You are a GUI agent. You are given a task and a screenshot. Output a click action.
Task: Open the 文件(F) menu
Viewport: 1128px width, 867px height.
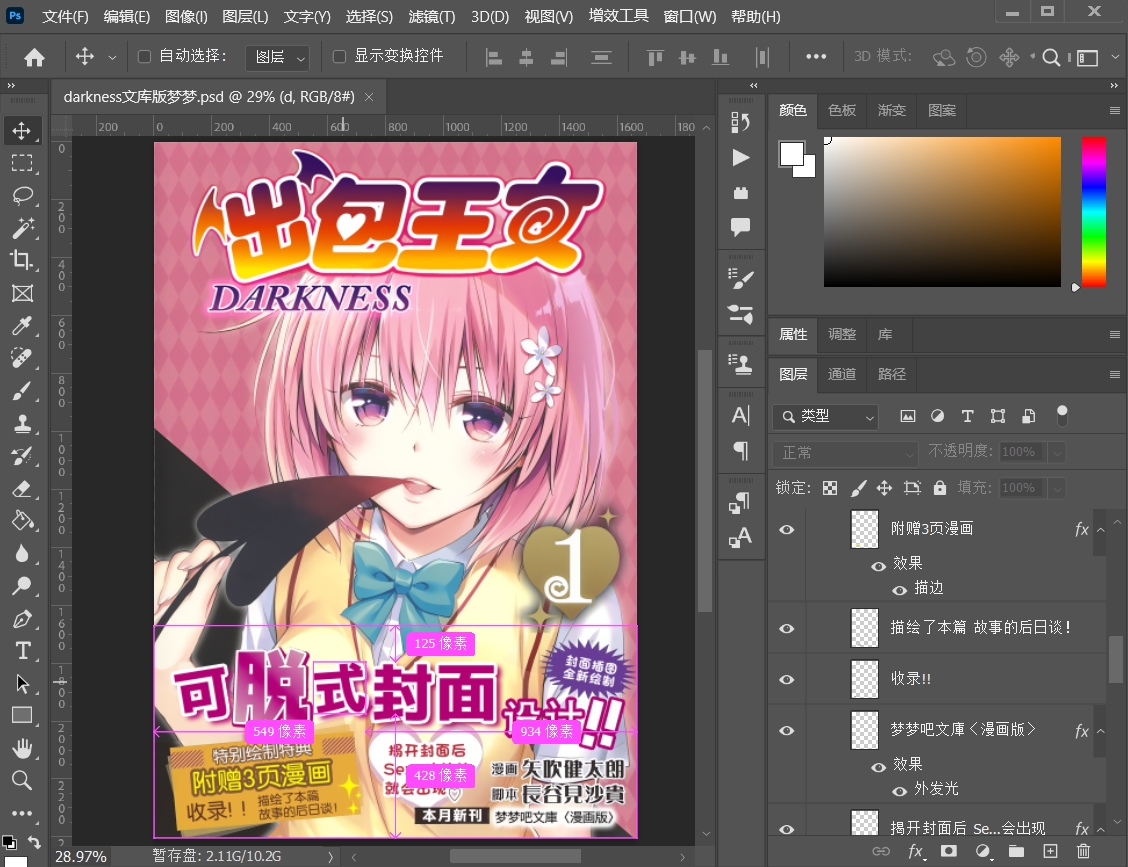click(x=65, y=17)
